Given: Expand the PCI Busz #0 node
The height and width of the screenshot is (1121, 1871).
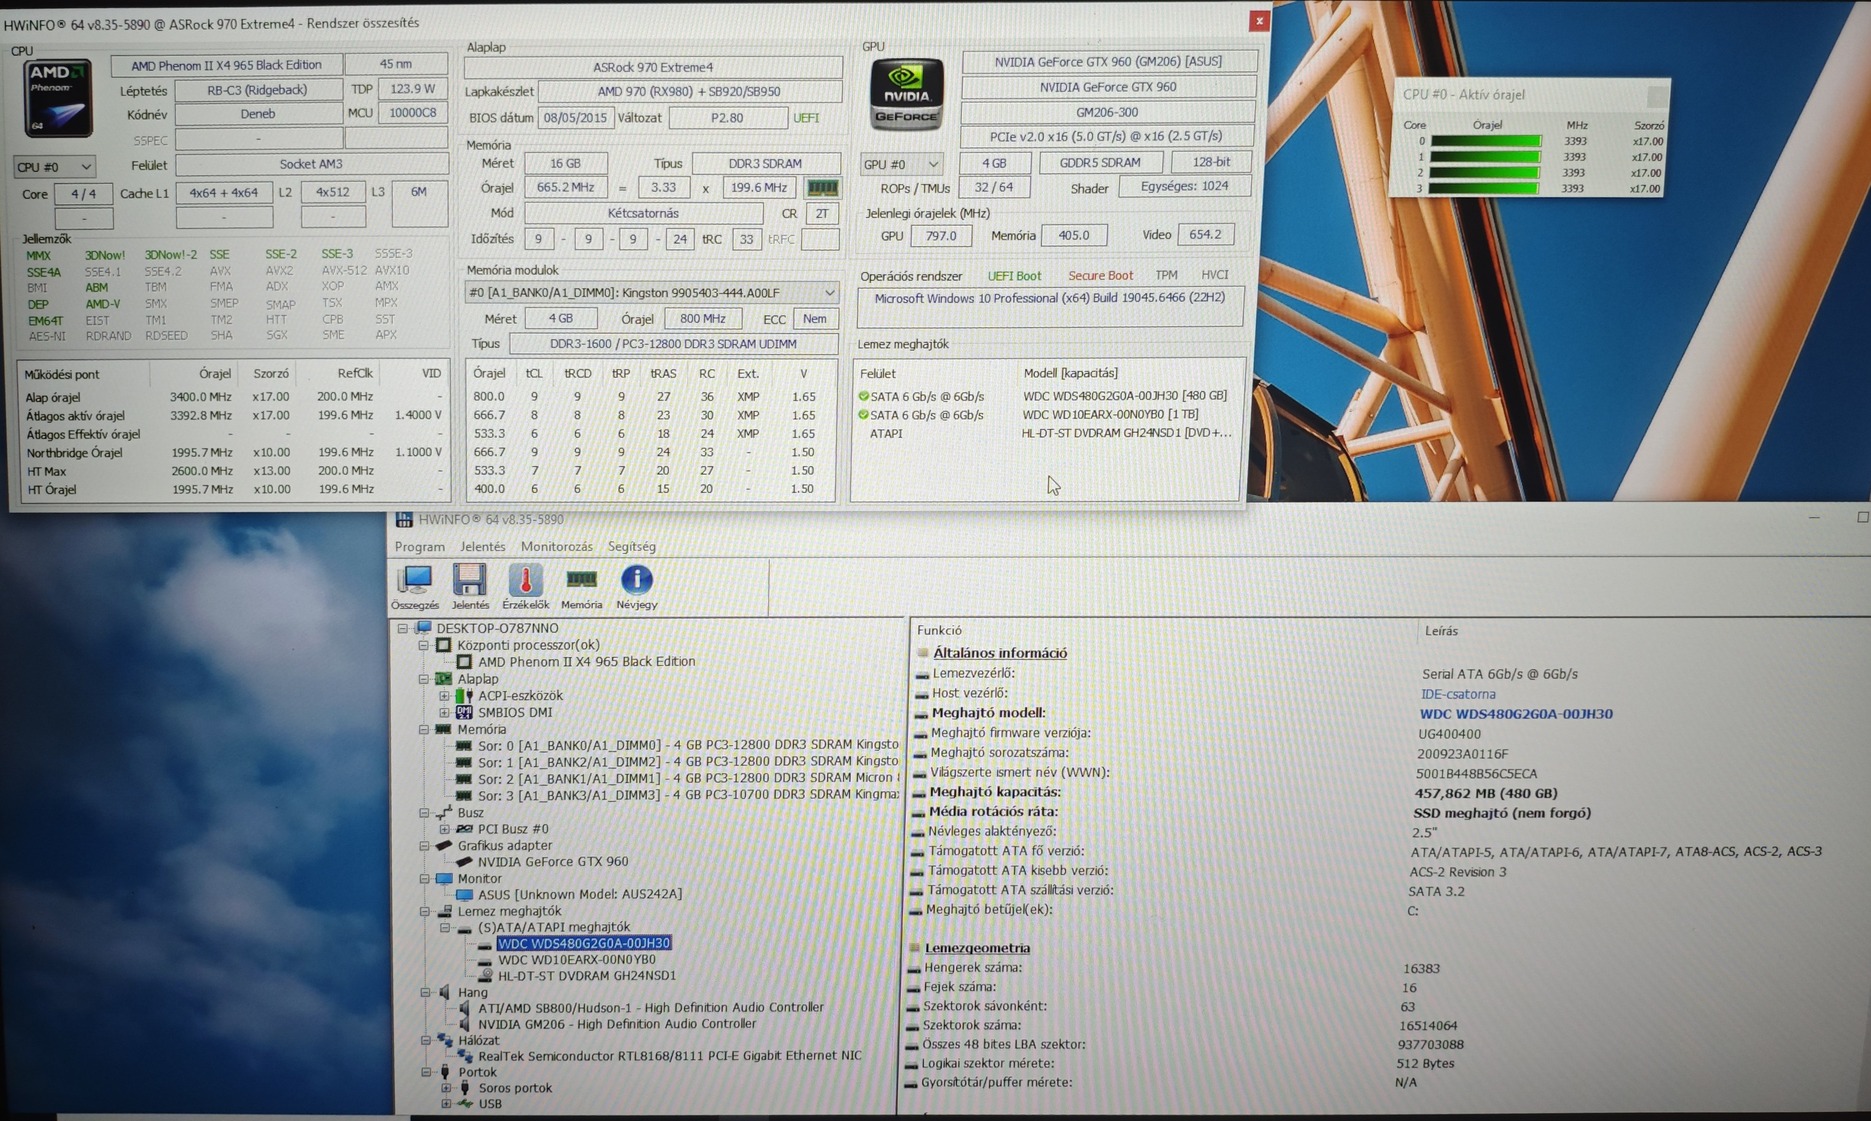Looking at the screenshot, I should [445, 829].
